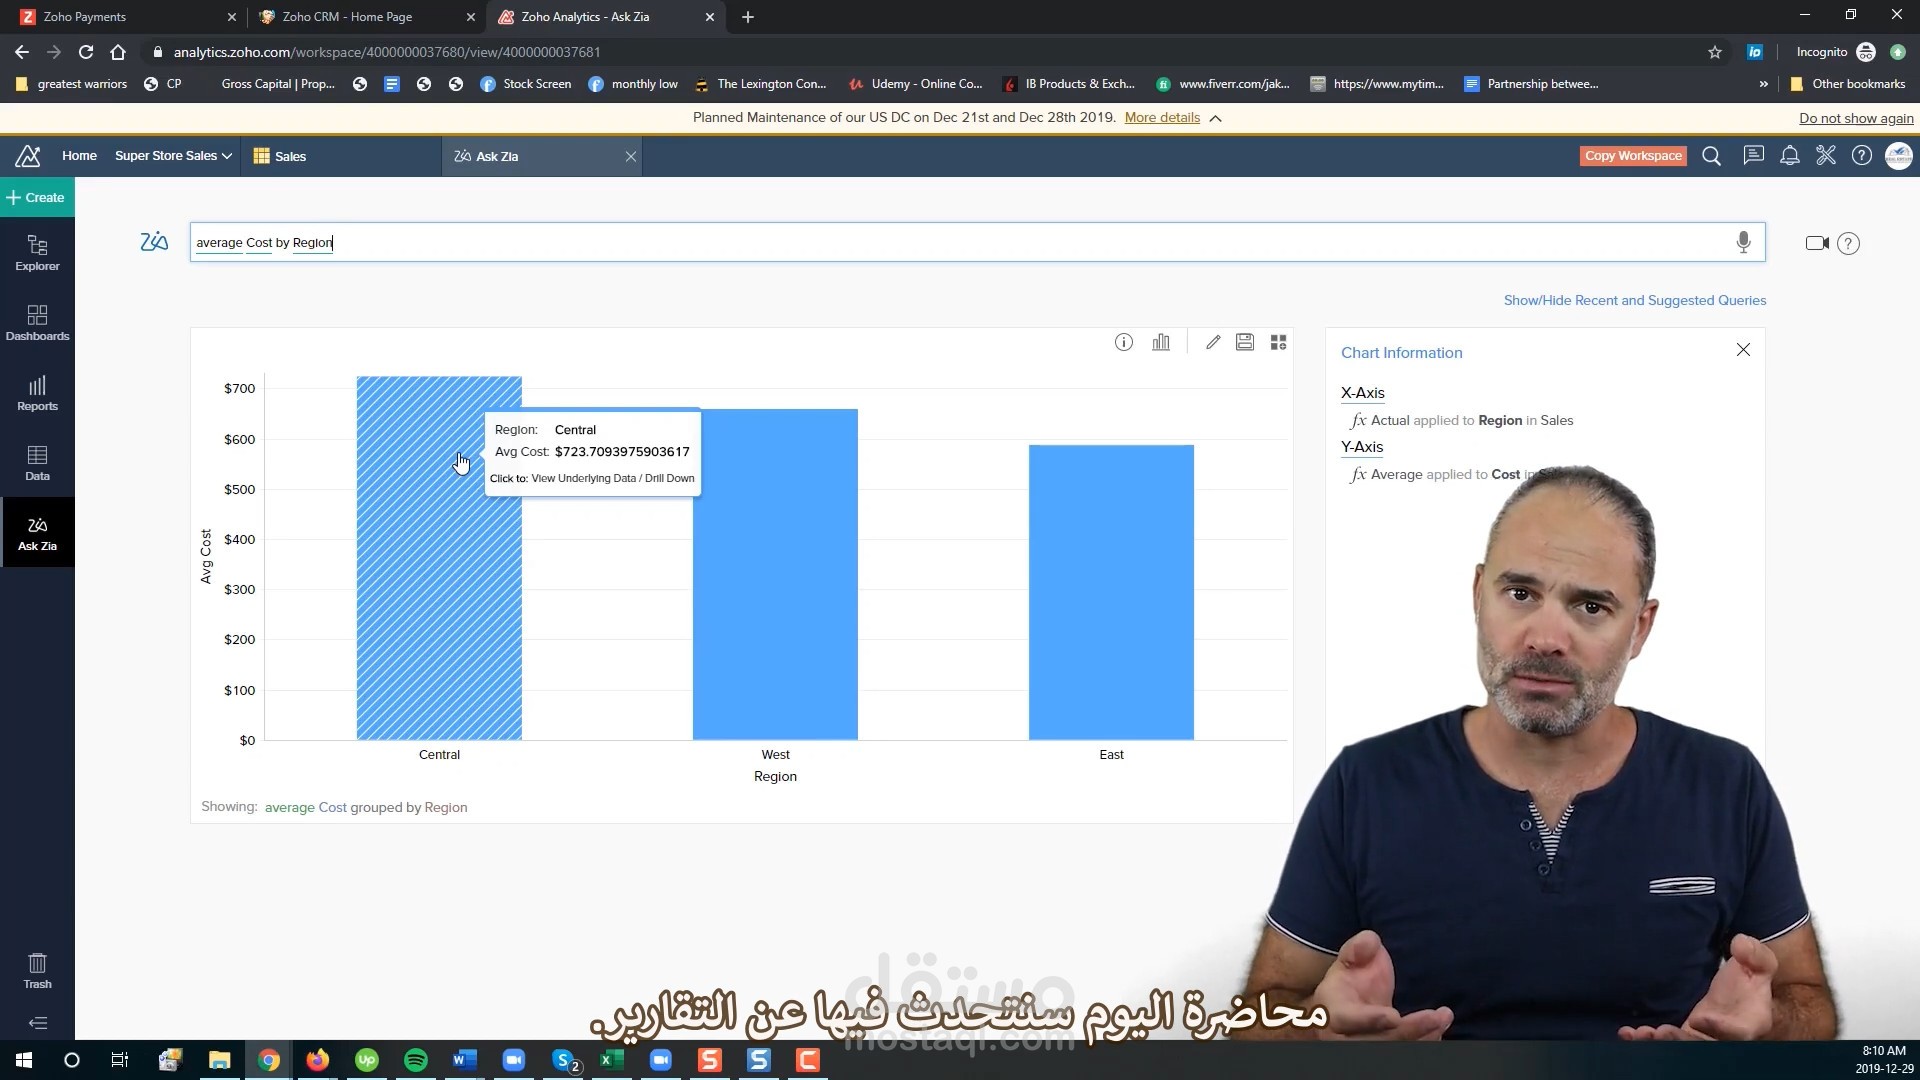The width and height of the screenshot is (1920, 1080).
Task: Click the Region x-axis title
Action: [775, 776]
